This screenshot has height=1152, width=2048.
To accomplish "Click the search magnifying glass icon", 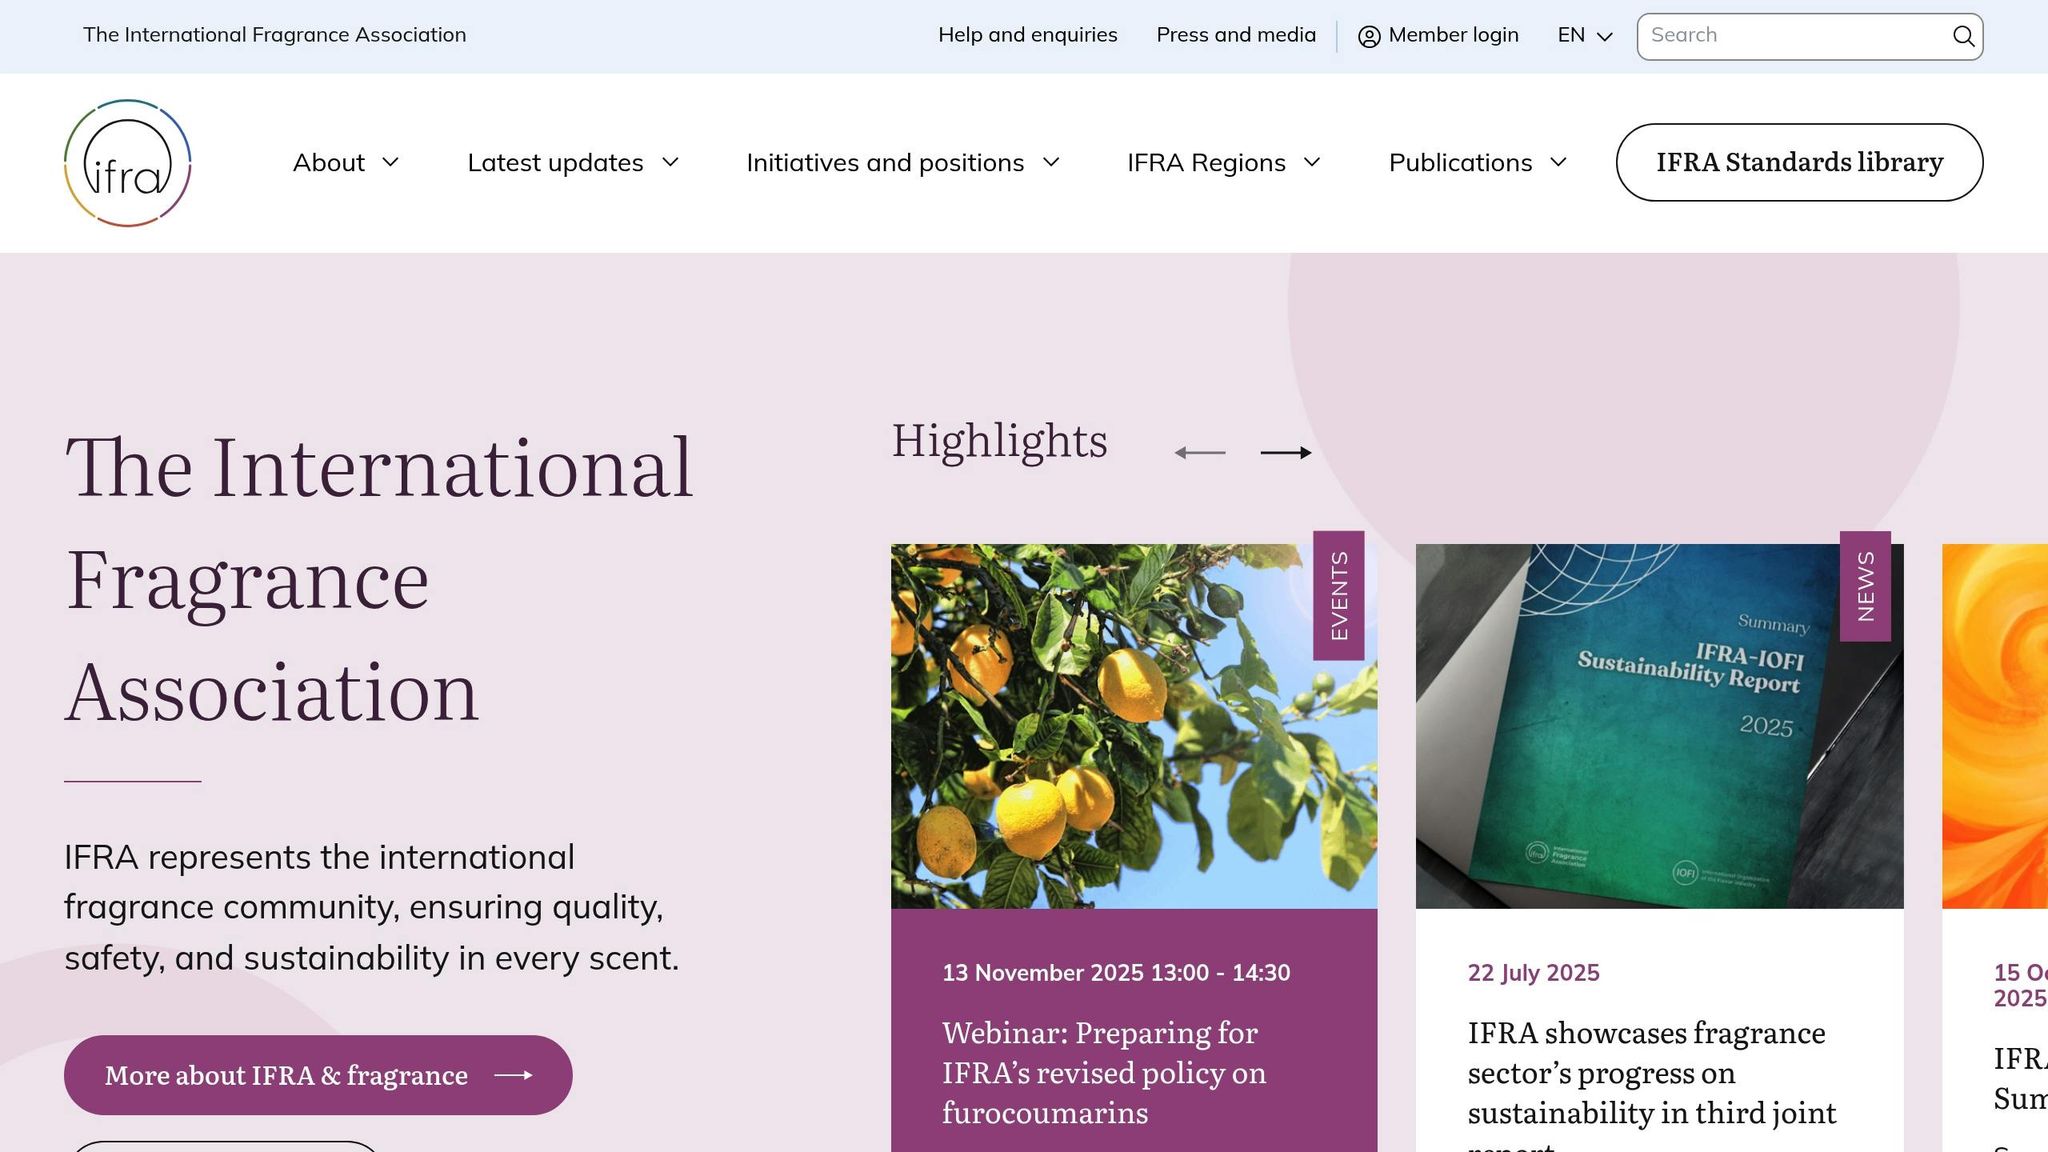I will click(x=1964, y=35).
